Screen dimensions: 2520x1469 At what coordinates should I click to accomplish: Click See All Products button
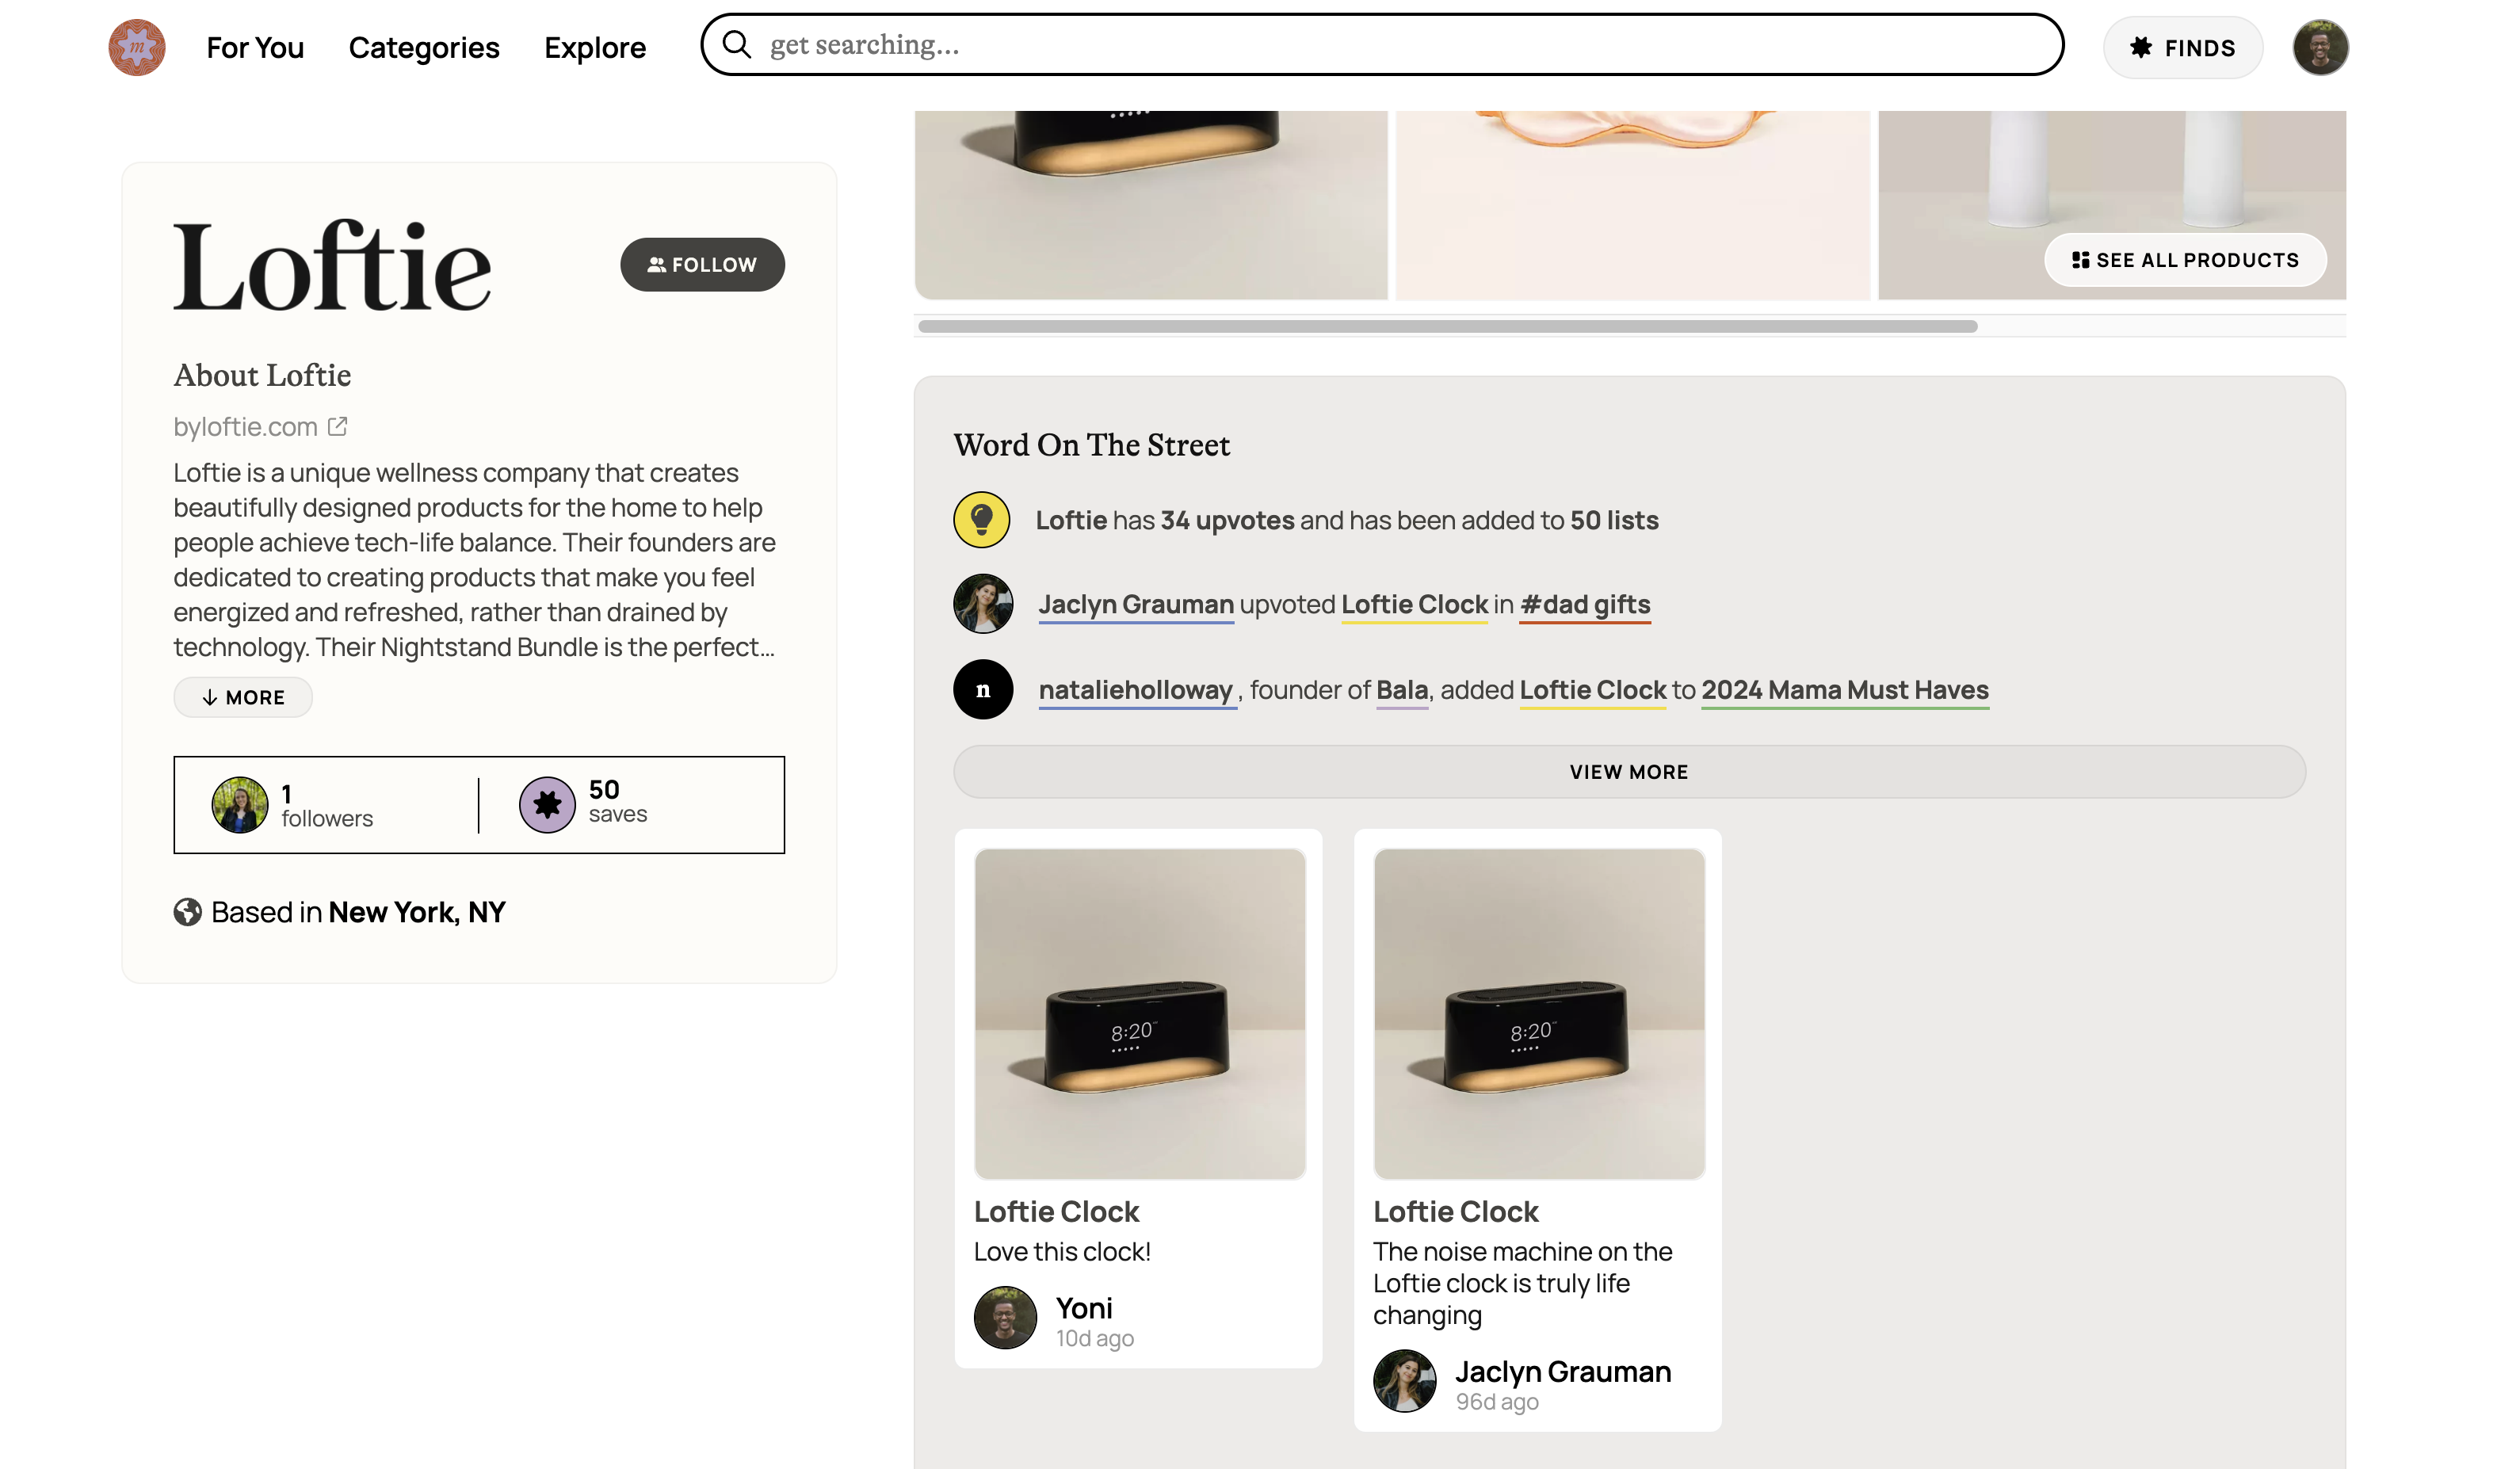[2184, 260]
